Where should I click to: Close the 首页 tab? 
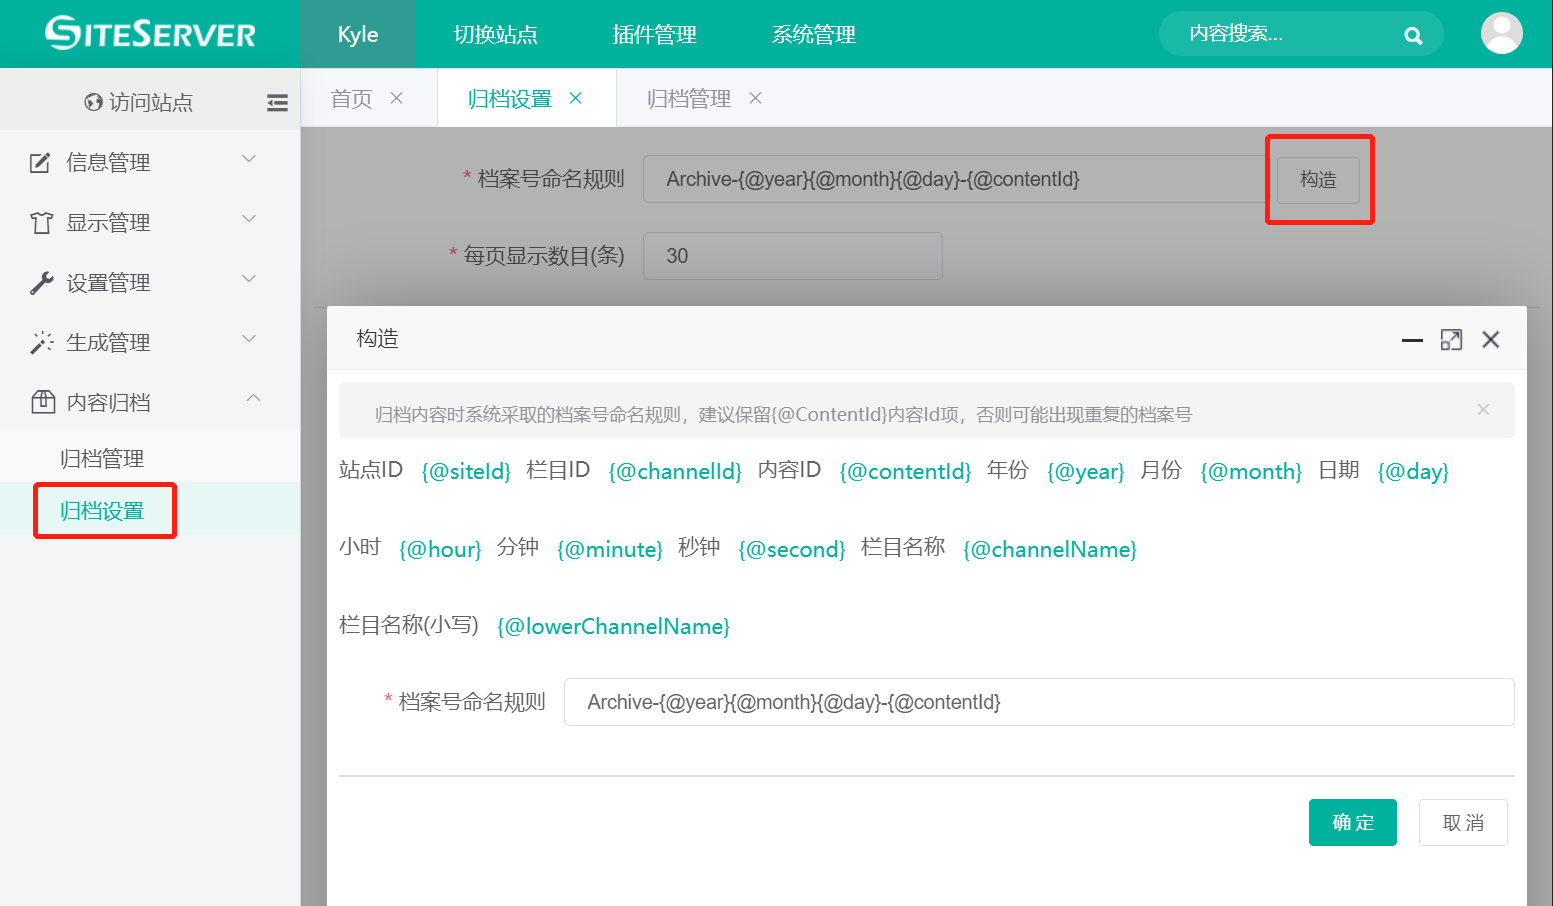pos(397,98)
